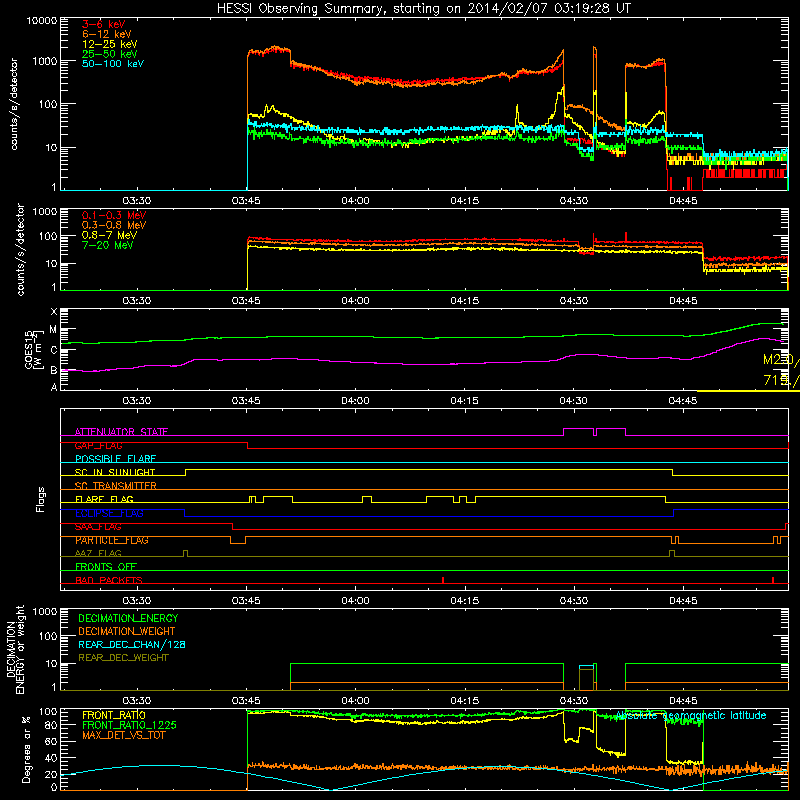The image size is (800, 800).
Task: Click the yellow M2.0 flare annotation
Action: pos(781,360)
